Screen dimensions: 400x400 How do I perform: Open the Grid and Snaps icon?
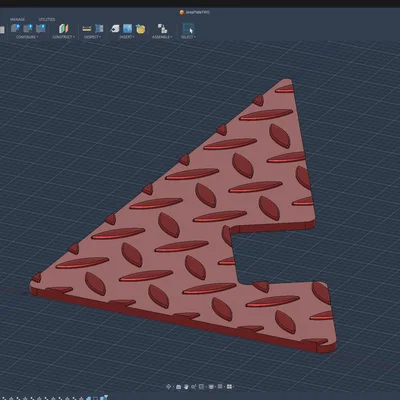click(x=220, y=386)
